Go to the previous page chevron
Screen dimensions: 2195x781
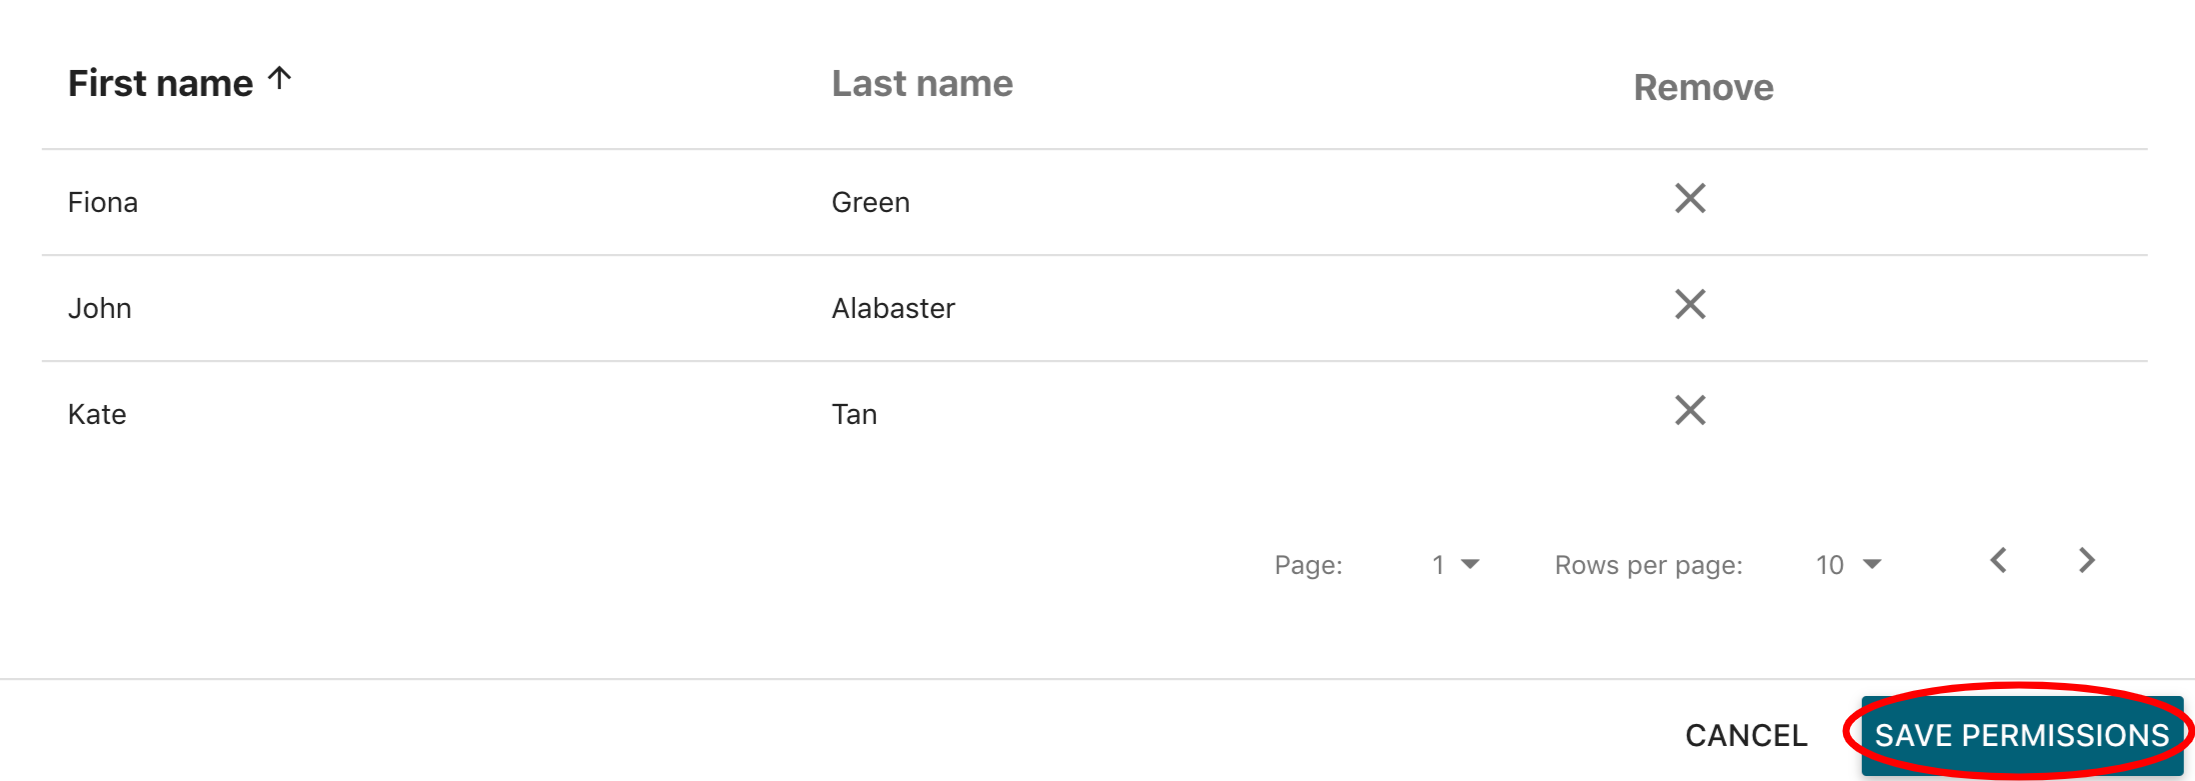point(1999,561)
